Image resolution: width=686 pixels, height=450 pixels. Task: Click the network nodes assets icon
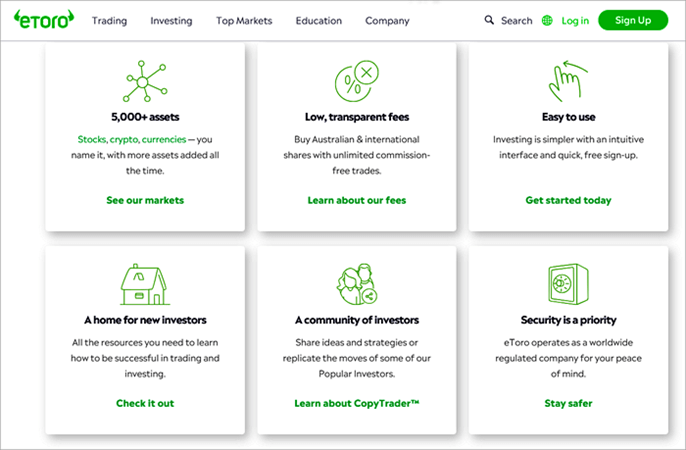pyautogui.click(x=145, y=79)
